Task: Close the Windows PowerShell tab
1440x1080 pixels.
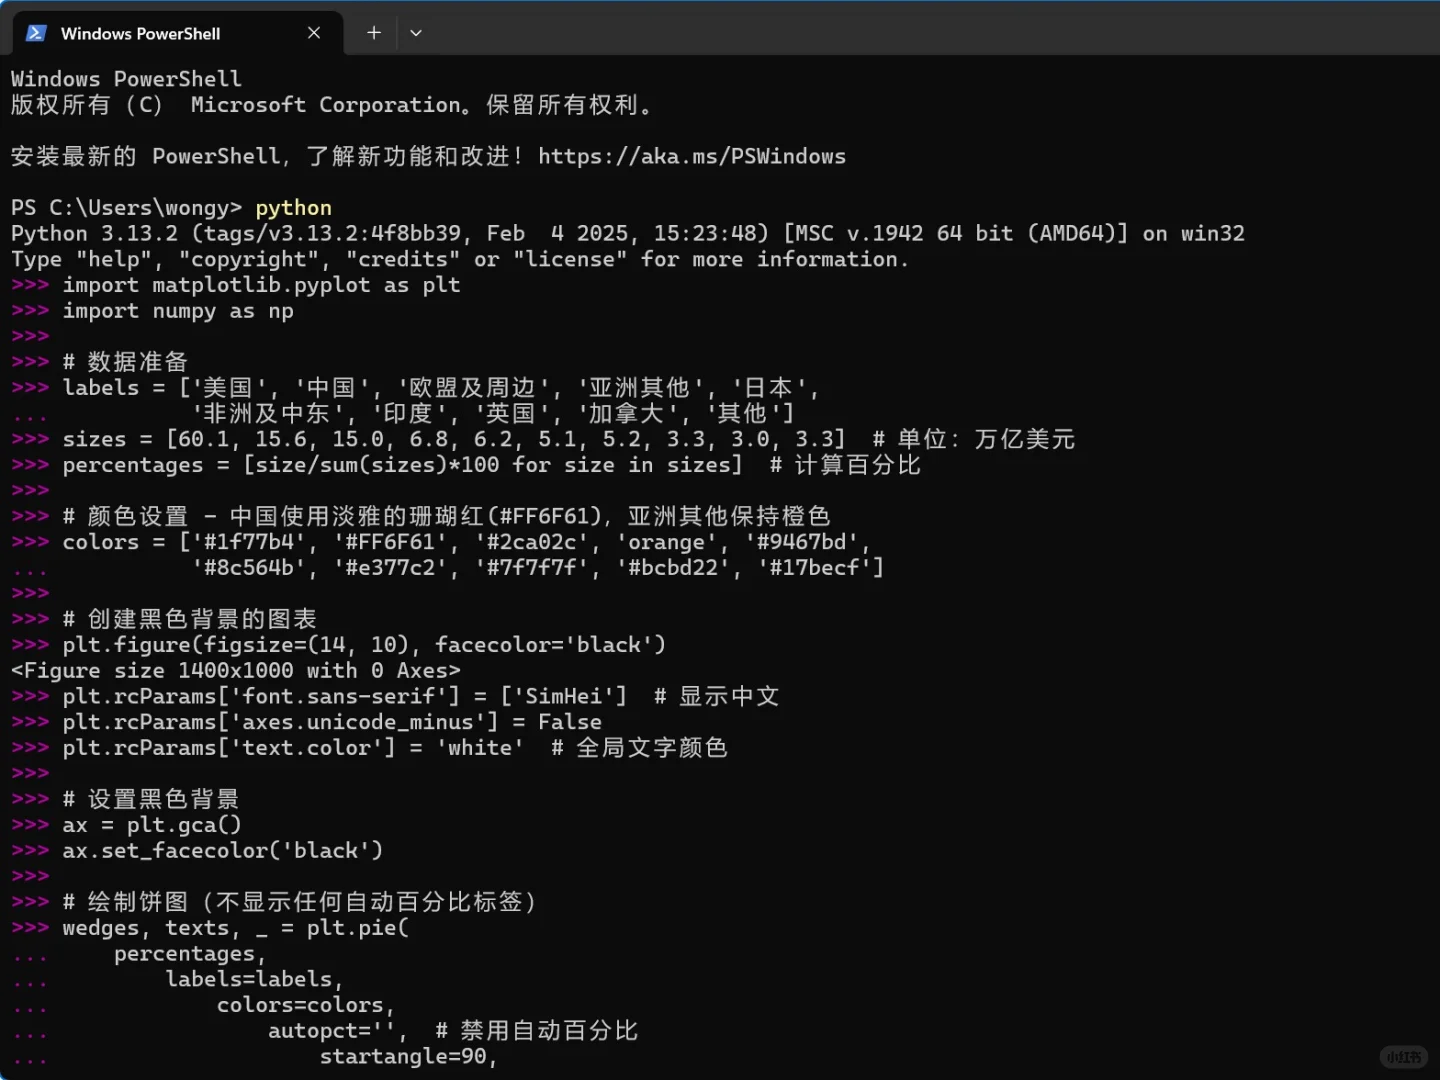Action: point(313,33)
